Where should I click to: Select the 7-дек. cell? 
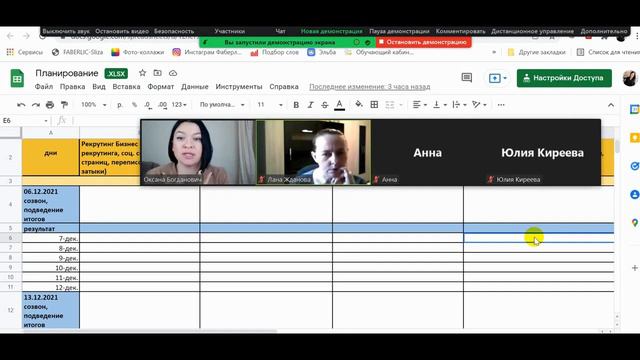(51, 238)
